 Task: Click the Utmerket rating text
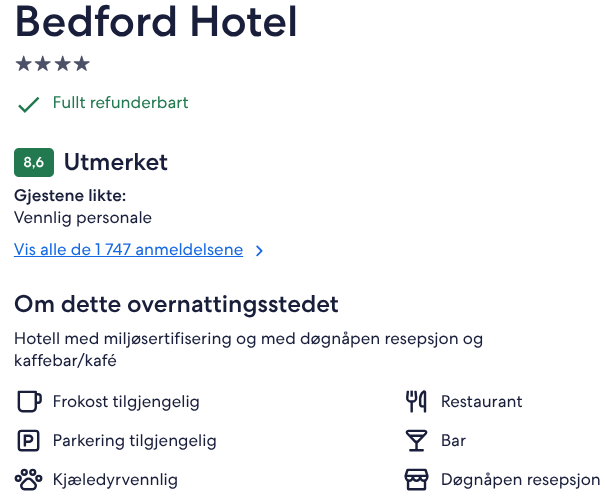(116, 162)
